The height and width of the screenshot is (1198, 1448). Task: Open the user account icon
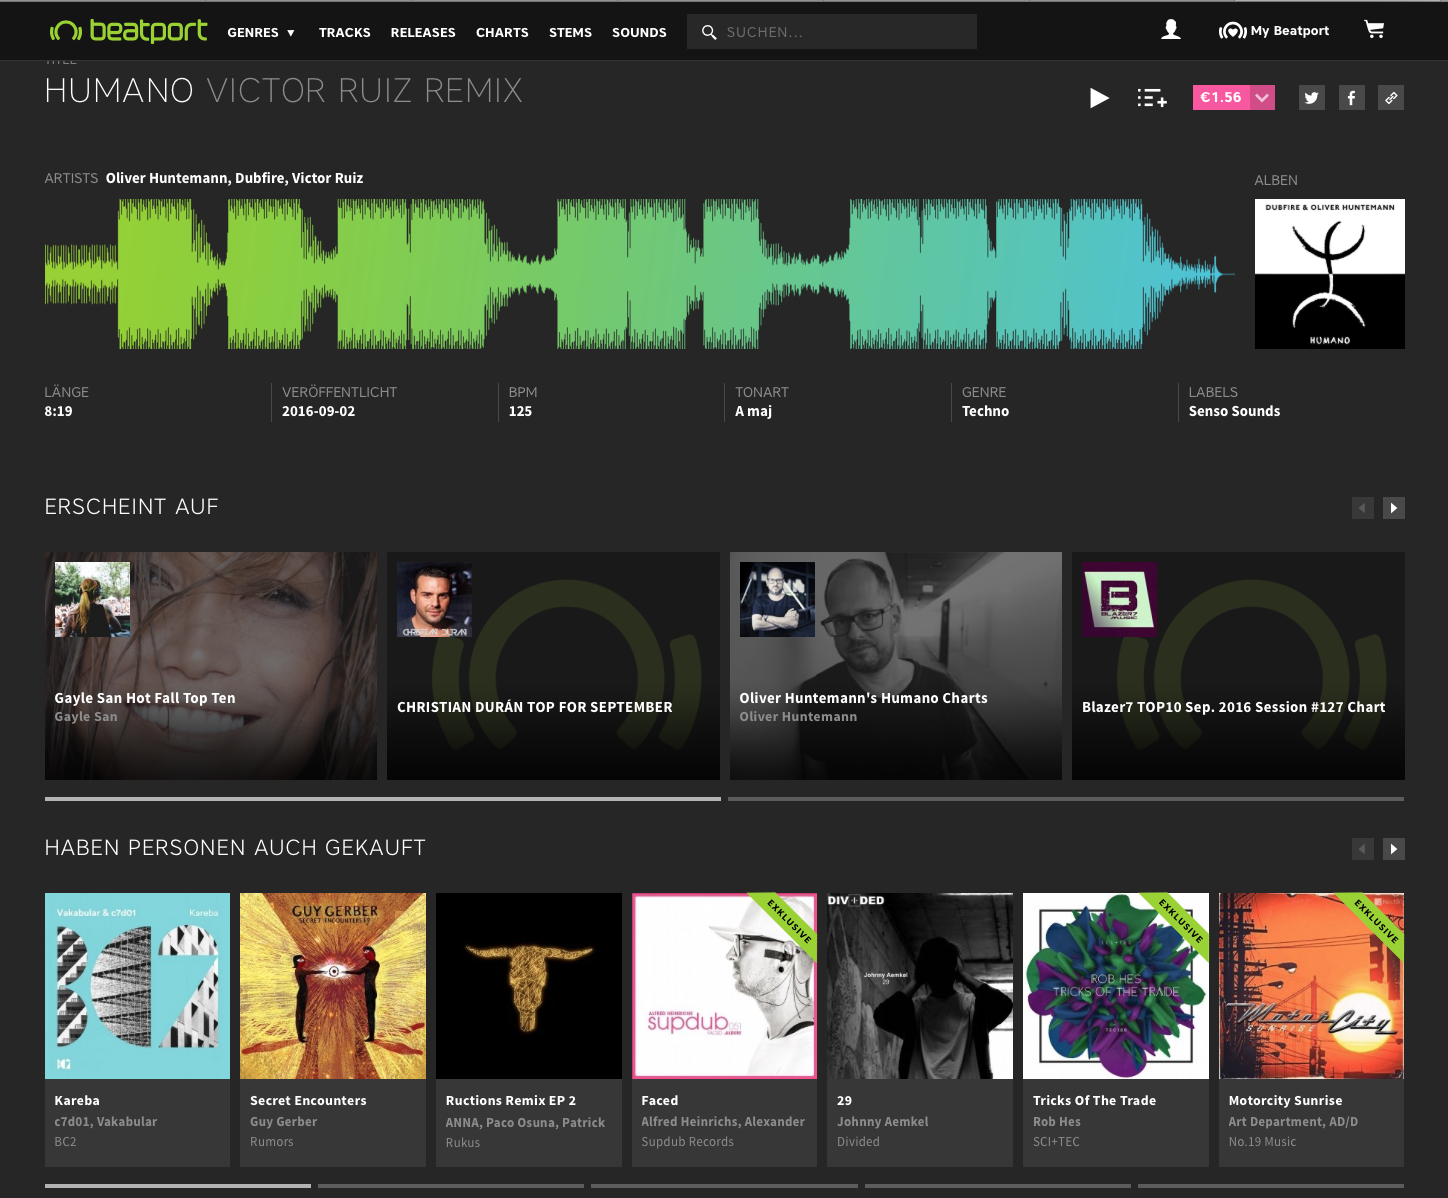[x=1171, y=30]
